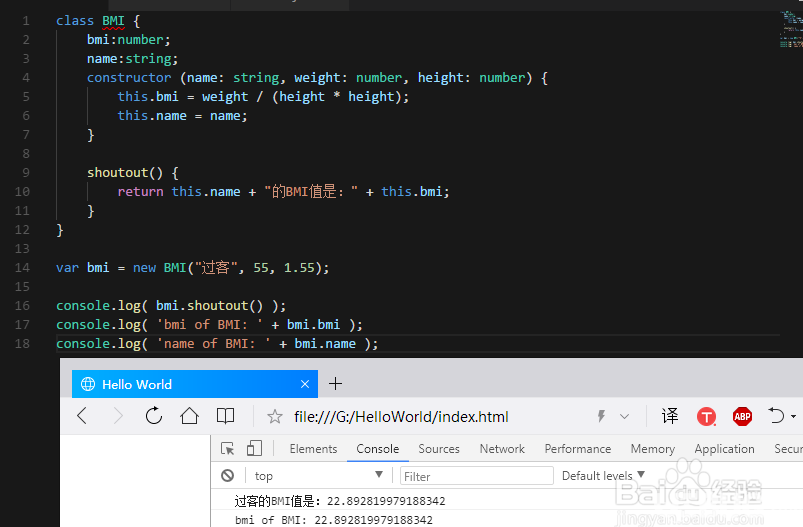The image size is (803, 527).
Task: Open the top context dropdown
Action: coord(319,476)
